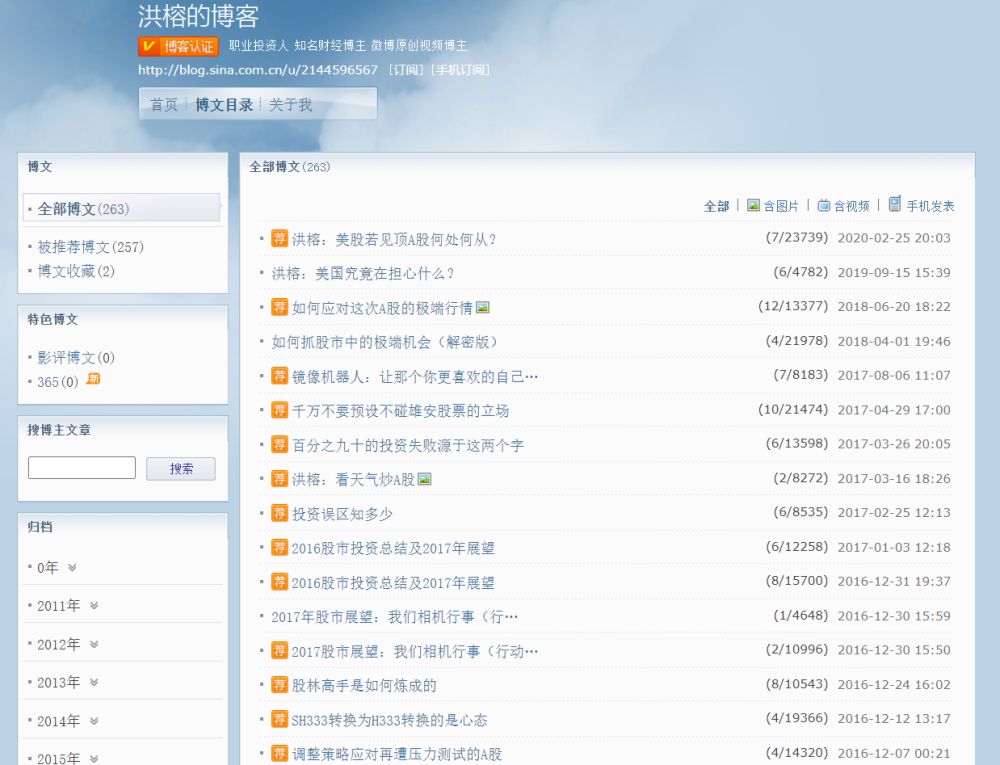Open 博文收藏(2) link
The width and height of the screenshot is (1000, 765).
pos(76,271)
